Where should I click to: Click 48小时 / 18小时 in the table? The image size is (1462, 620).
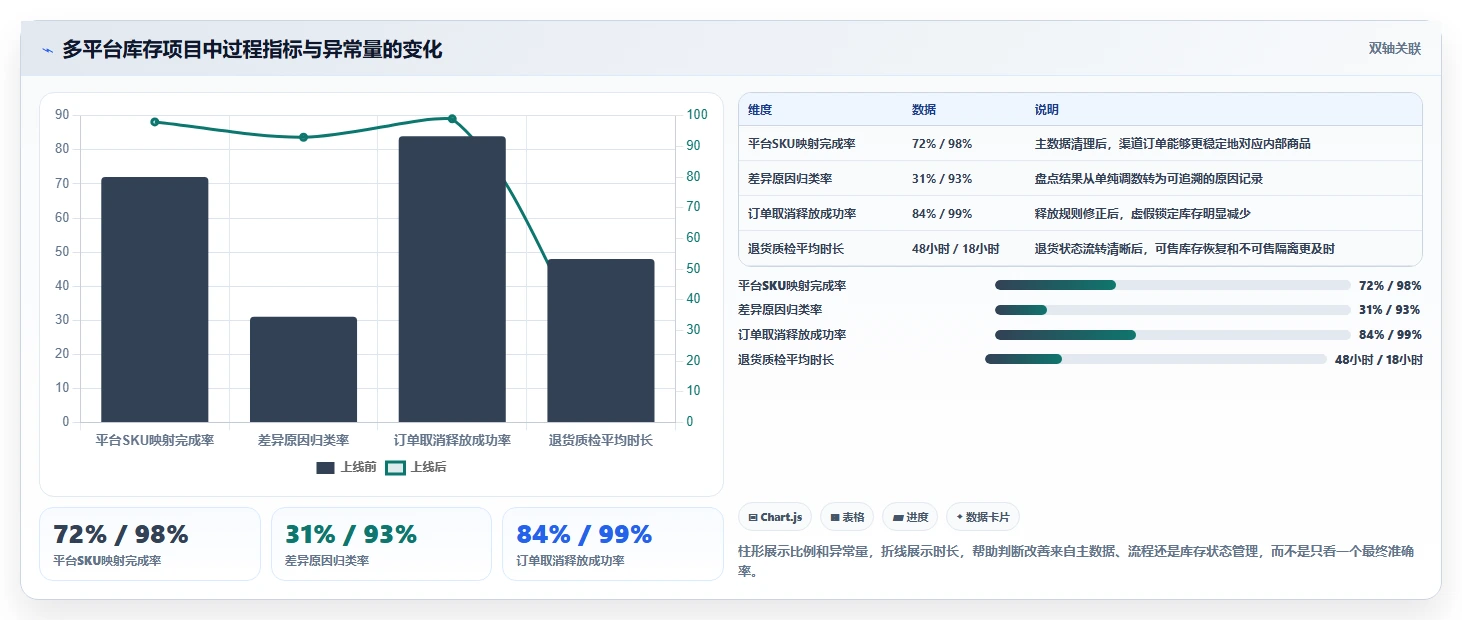956,248
